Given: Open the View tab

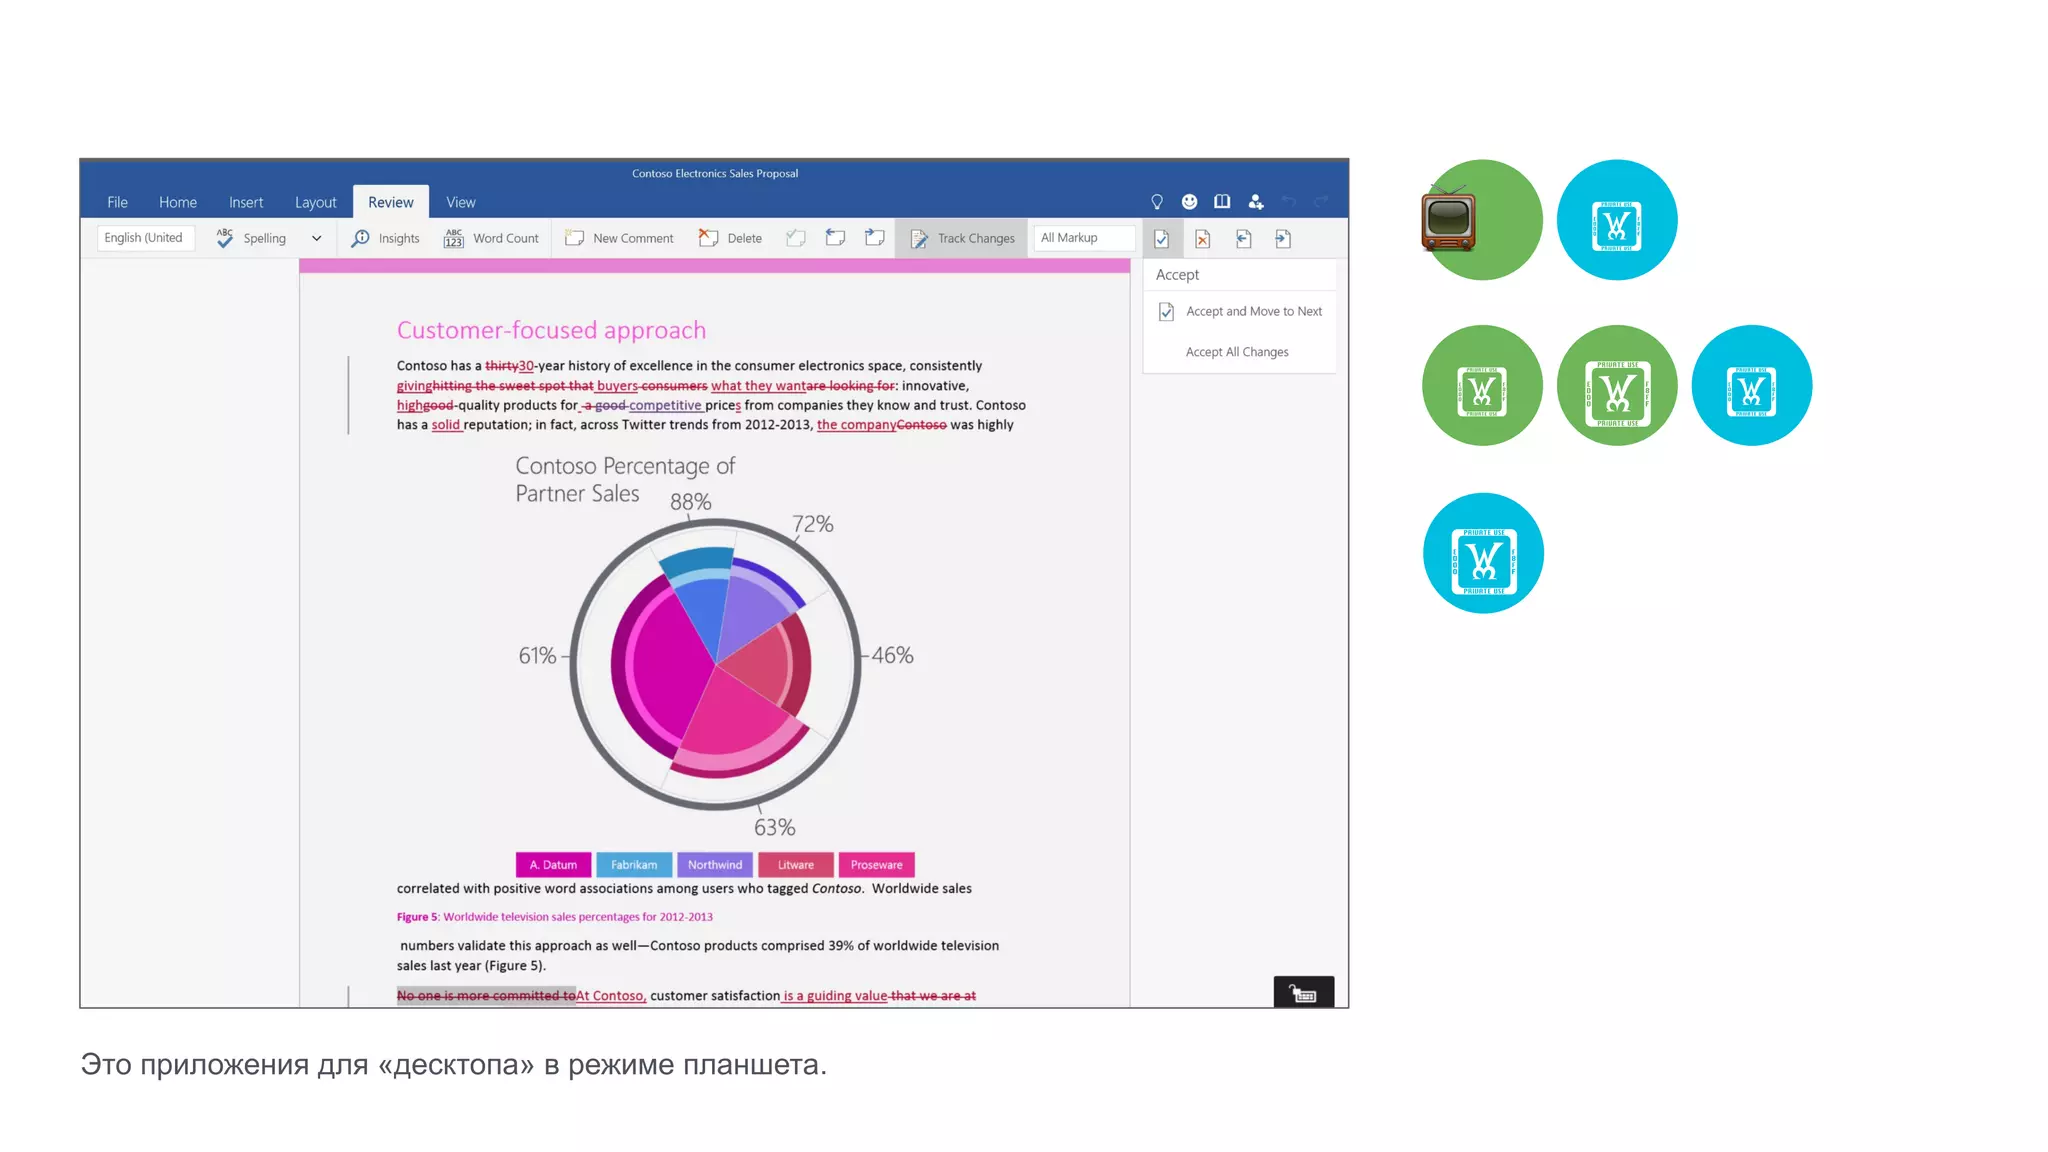Looking at the screenshot, I should click(460, 202).
